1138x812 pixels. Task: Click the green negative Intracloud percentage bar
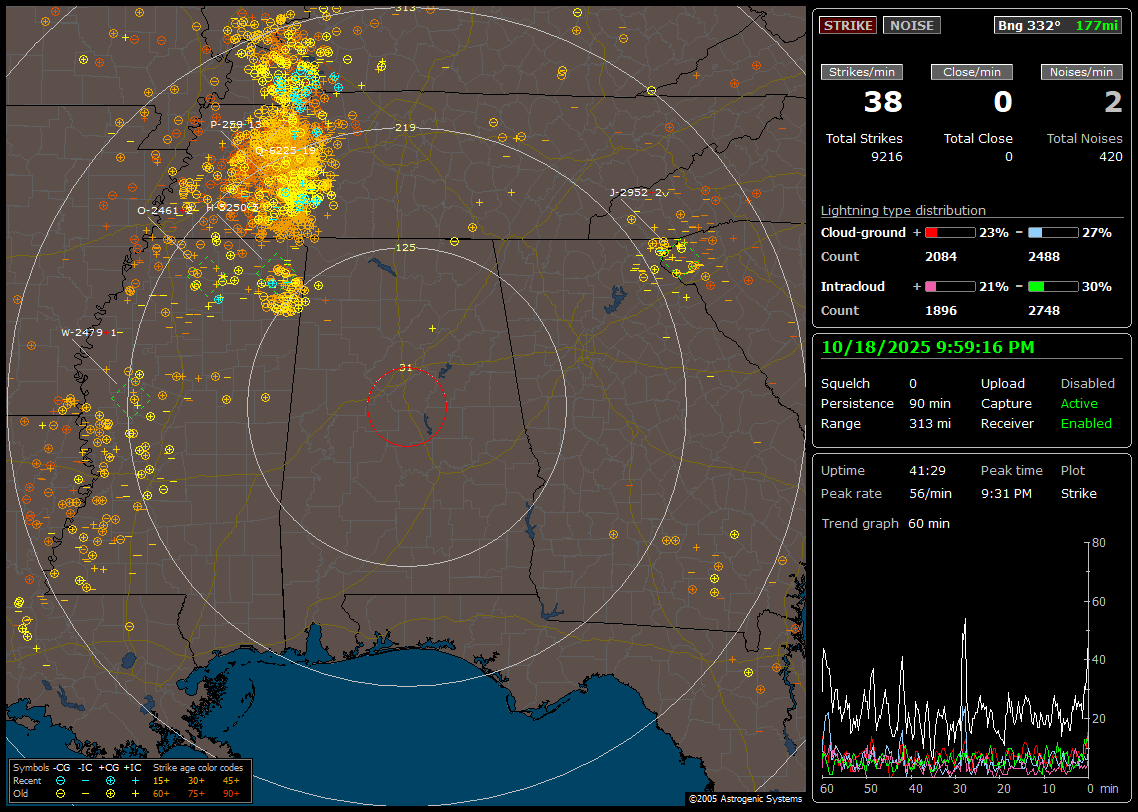pos(1053,286)
